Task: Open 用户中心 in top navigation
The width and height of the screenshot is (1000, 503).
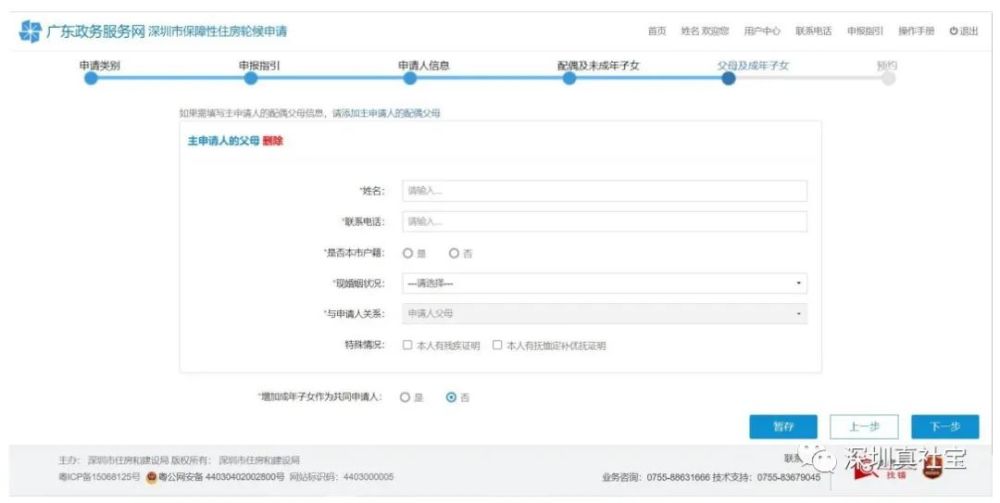Action: coord(762,31)
